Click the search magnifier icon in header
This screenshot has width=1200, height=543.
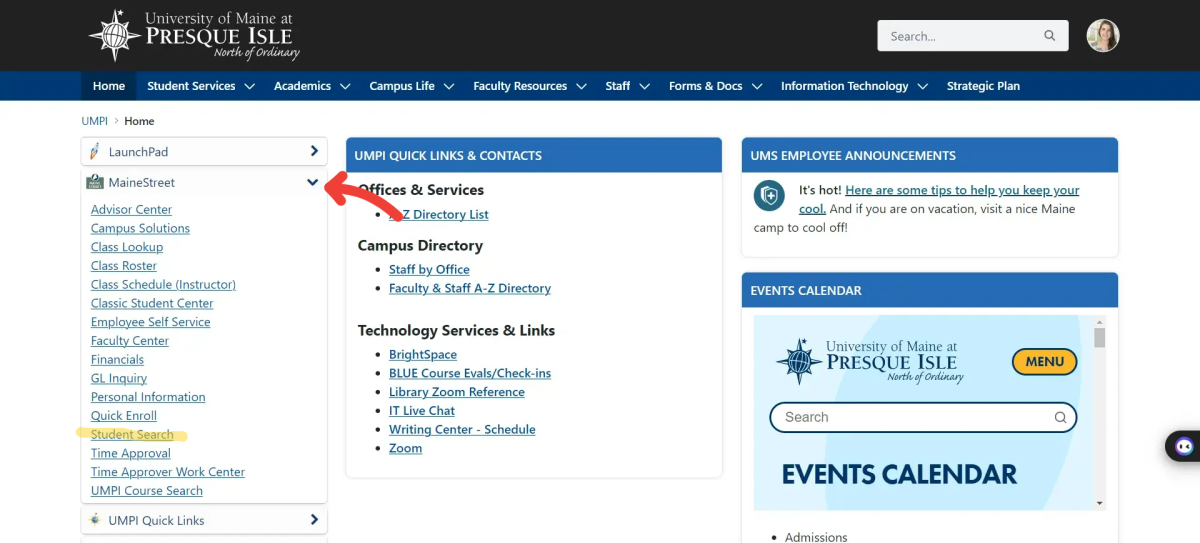click(x=1049, y=36)
